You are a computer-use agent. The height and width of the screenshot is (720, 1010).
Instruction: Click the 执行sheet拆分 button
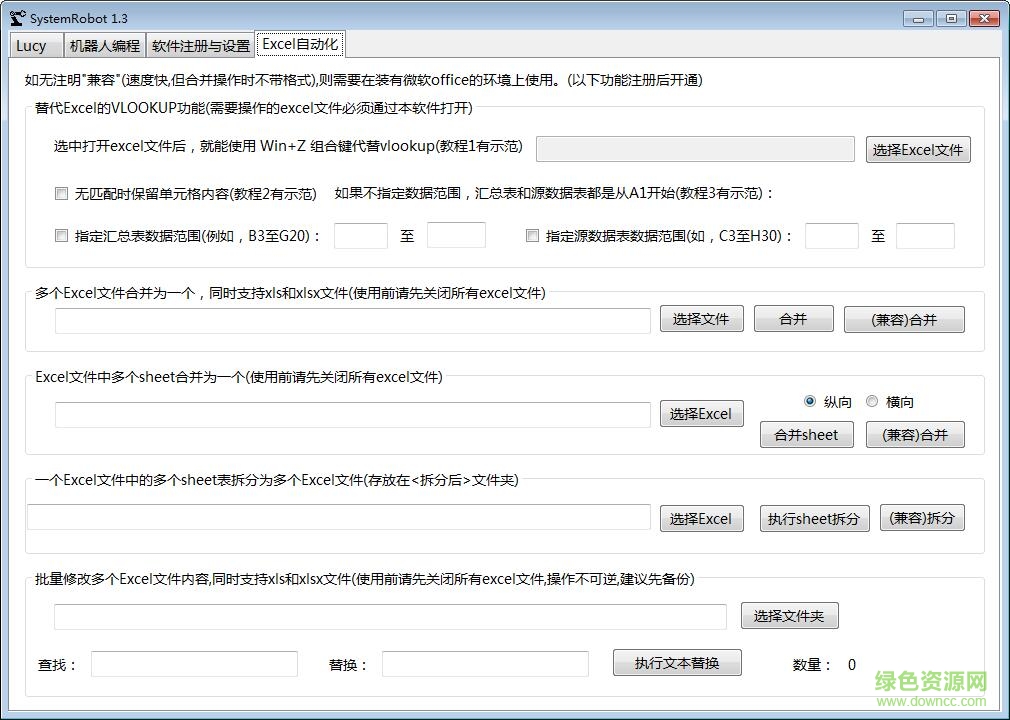[x=814, y=517]
